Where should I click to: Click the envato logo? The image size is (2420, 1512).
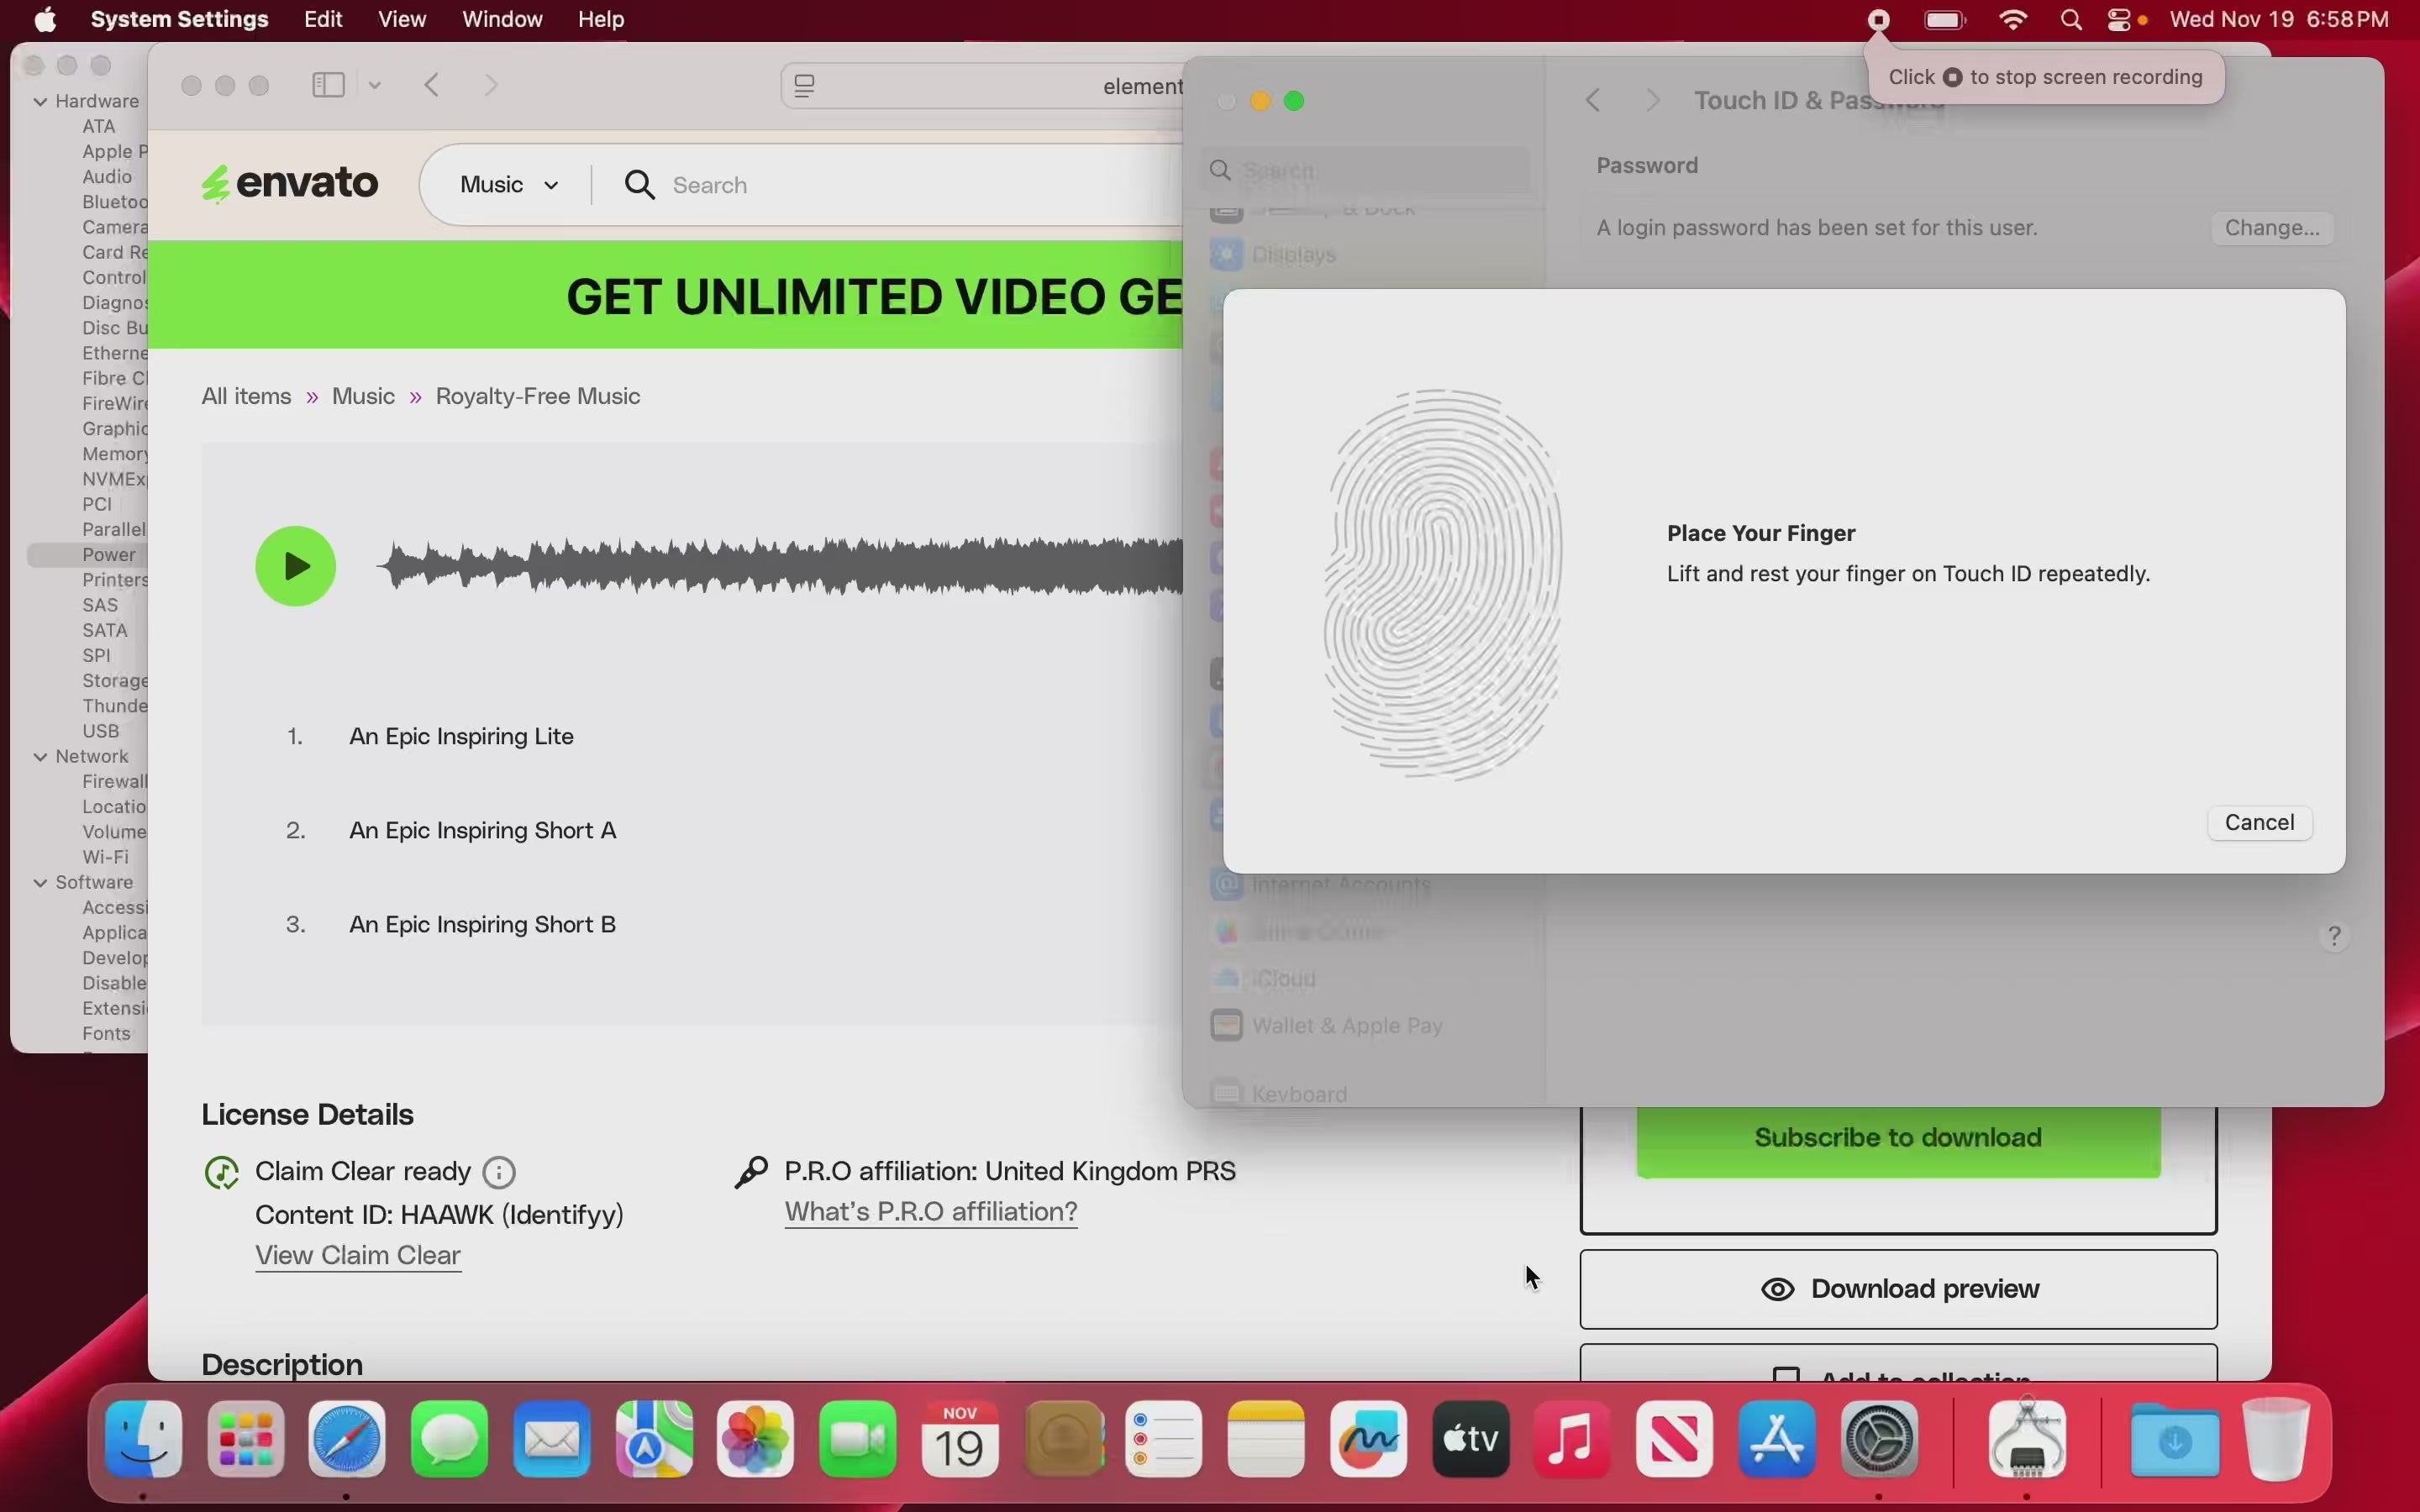pyautogui.click(x=291, y=184)
